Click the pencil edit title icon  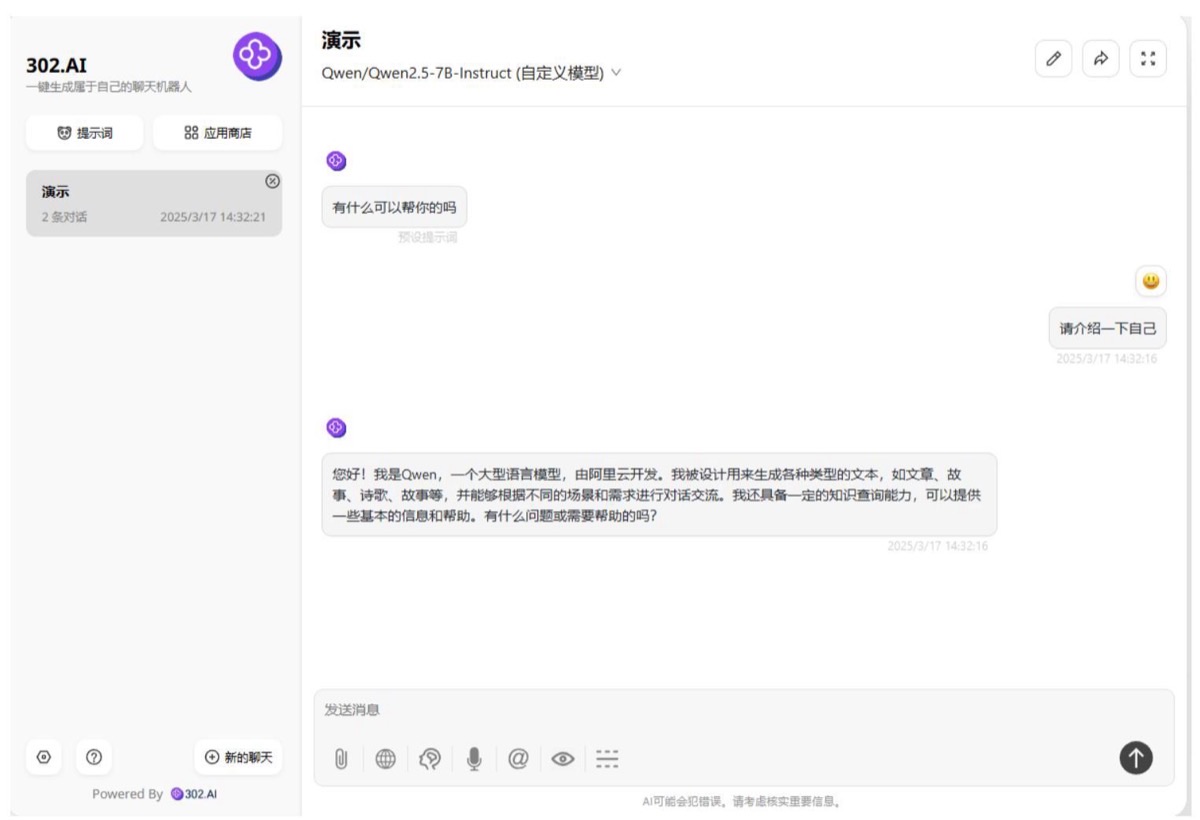pos(1053,59)
